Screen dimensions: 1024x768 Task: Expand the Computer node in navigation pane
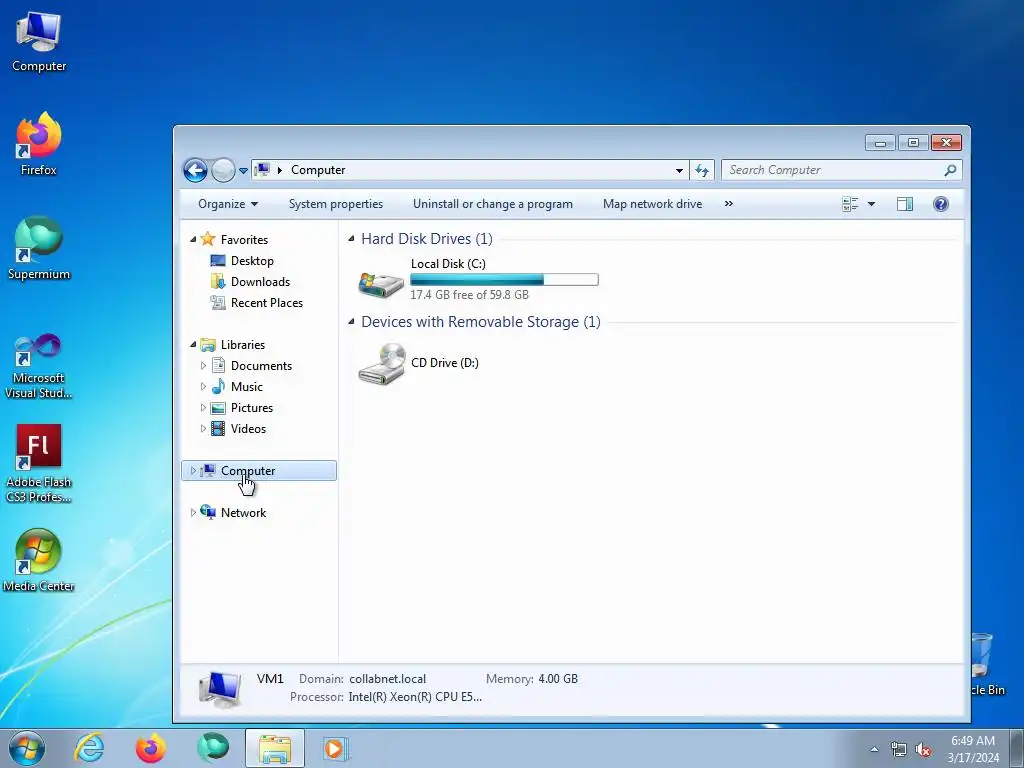pyautogui.click(x=193, y=470)
